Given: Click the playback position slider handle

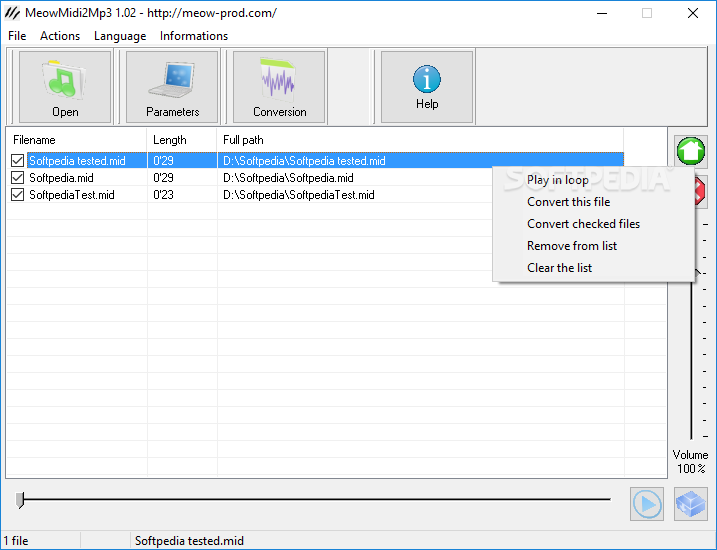Looking at the screenshot, I should (x=20, y=500).
